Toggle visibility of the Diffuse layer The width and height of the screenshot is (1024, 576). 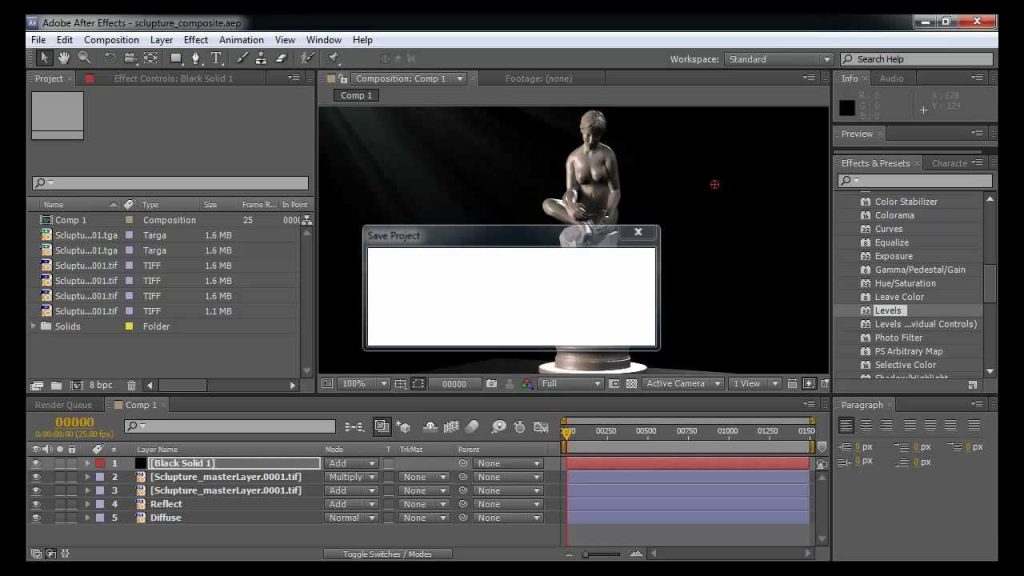[36, 518]
